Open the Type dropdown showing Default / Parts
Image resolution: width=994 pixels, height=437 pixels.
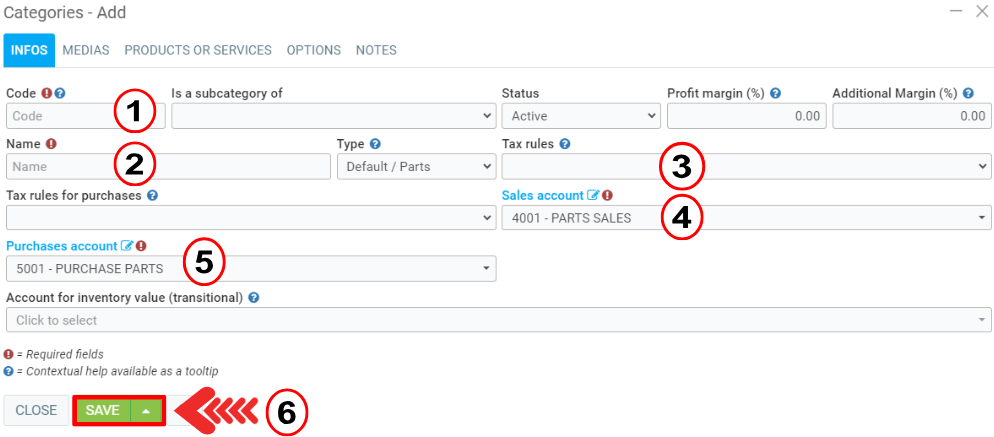point(416,167)
